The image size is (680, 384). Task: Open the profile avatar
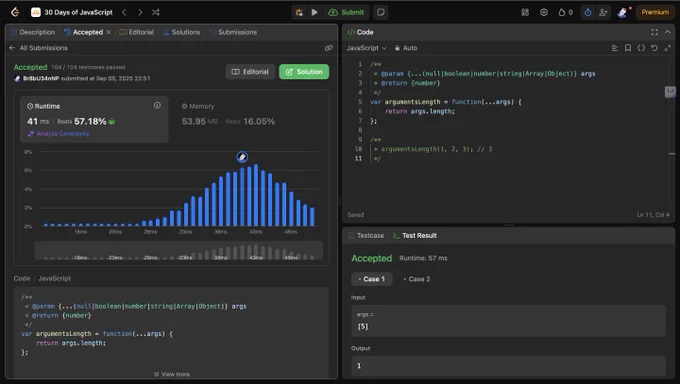[622, 12]
